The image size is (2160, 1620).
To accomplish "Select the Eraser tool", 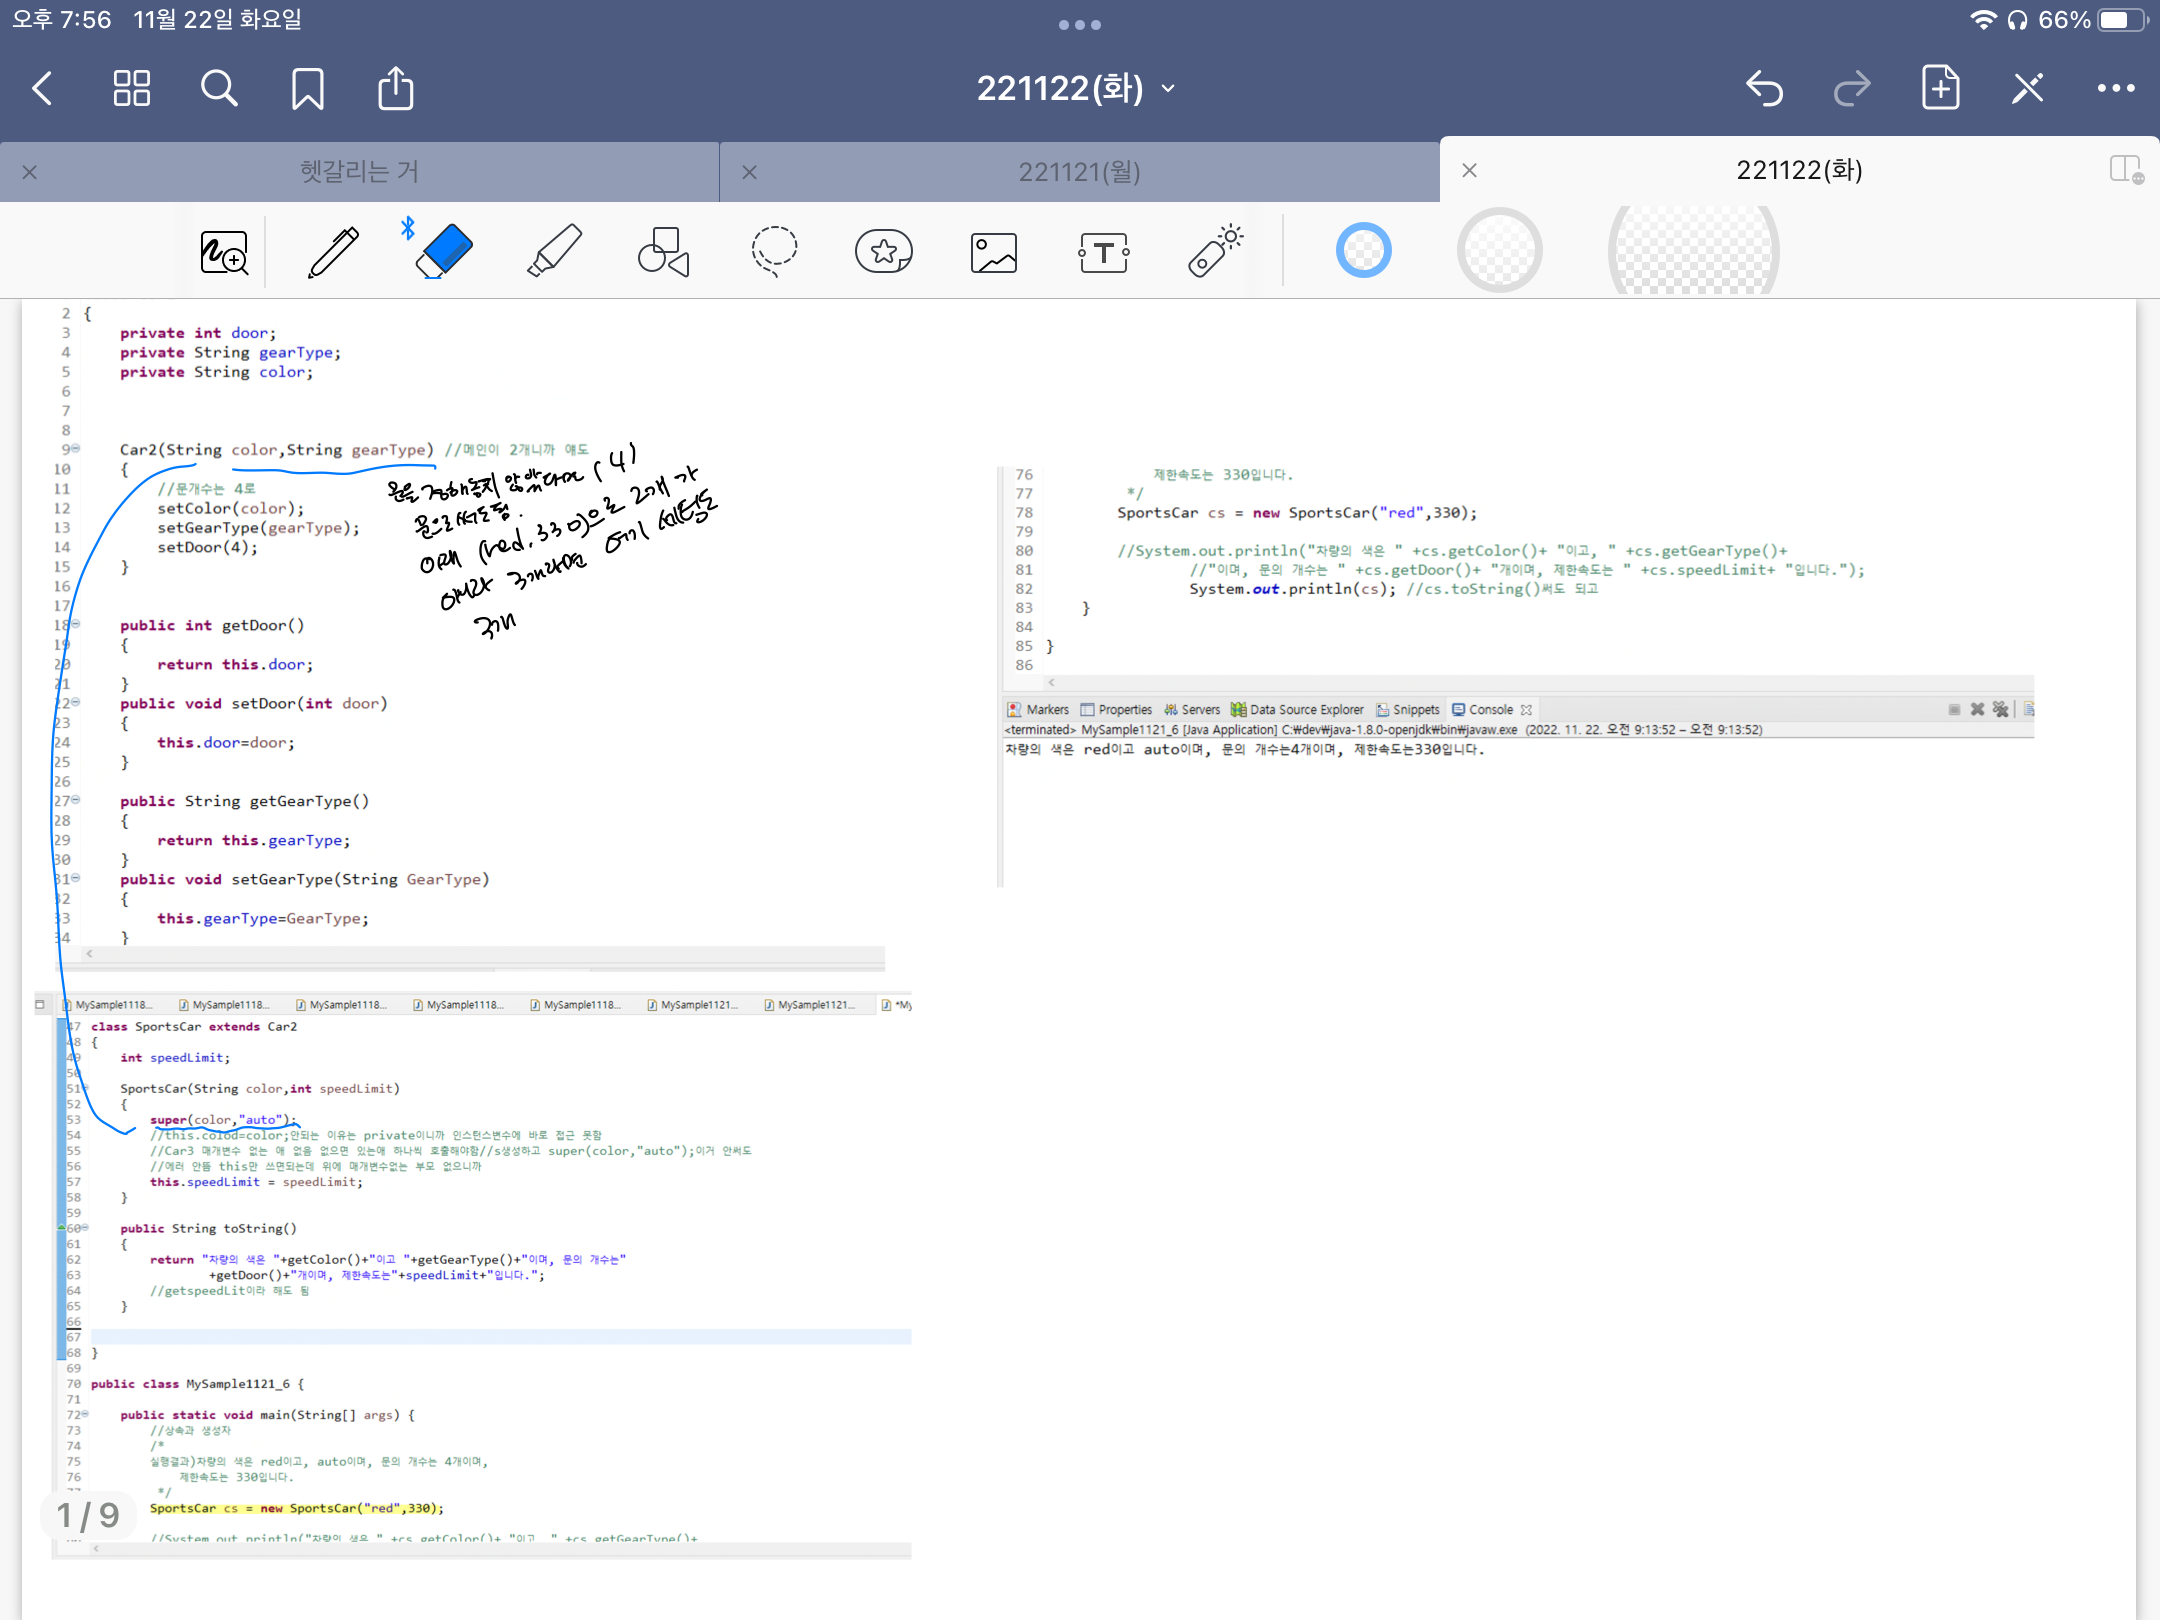I will (x=443, y=250).
